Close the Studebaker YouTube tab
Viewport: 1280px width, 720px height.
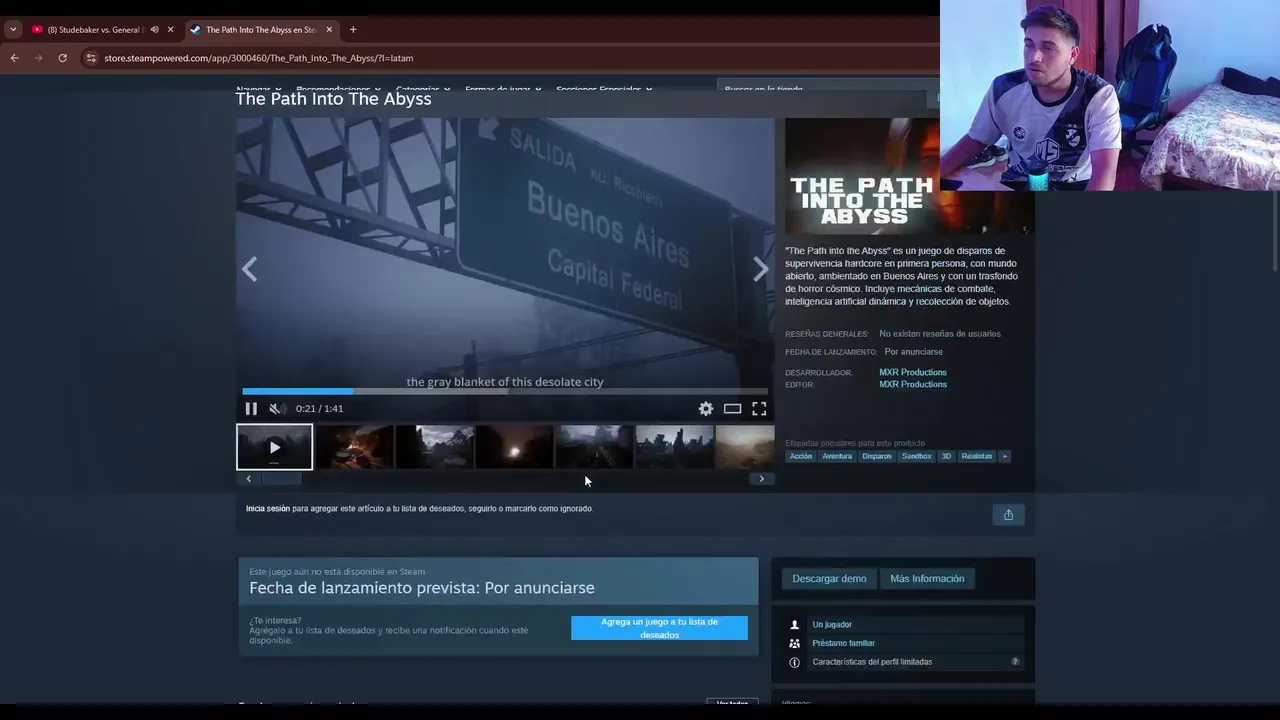click(170, 30)
